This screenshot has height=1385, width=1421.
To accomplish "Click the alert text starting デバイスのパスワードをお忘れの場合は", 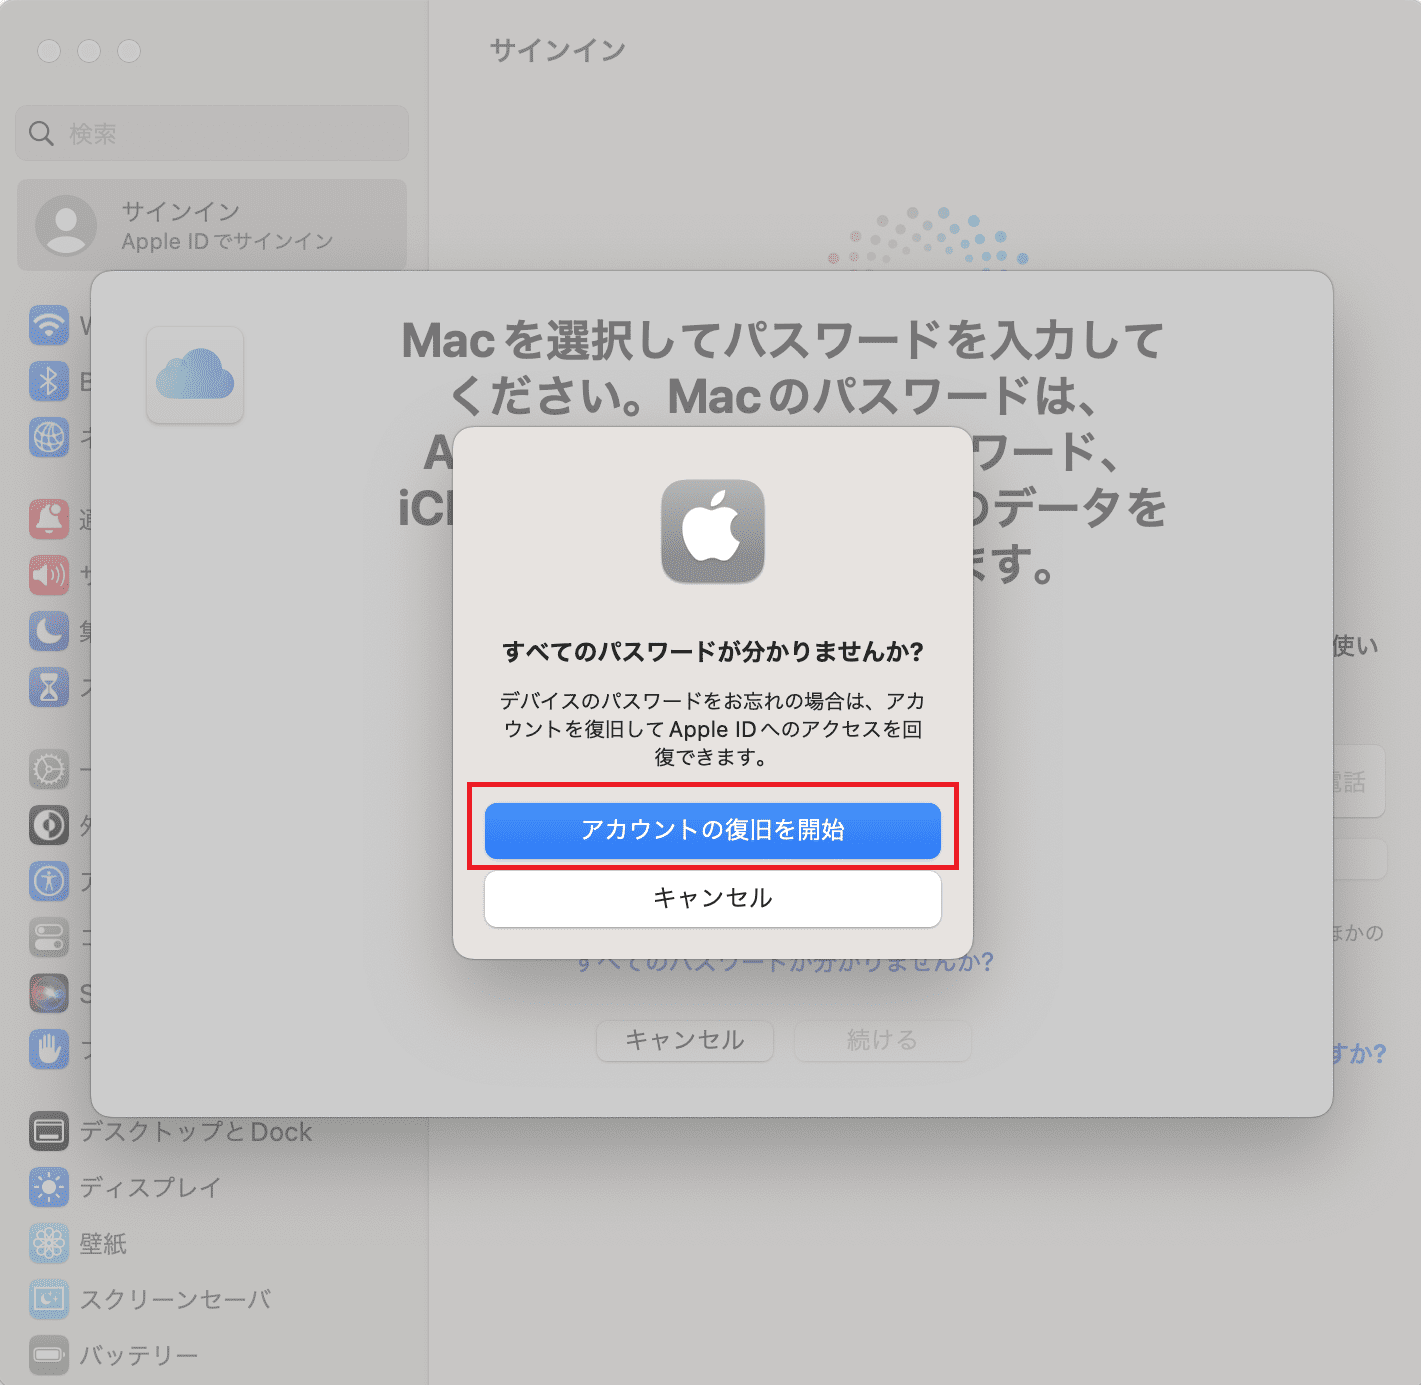I will pyautogui.click(x=713, y=729).
